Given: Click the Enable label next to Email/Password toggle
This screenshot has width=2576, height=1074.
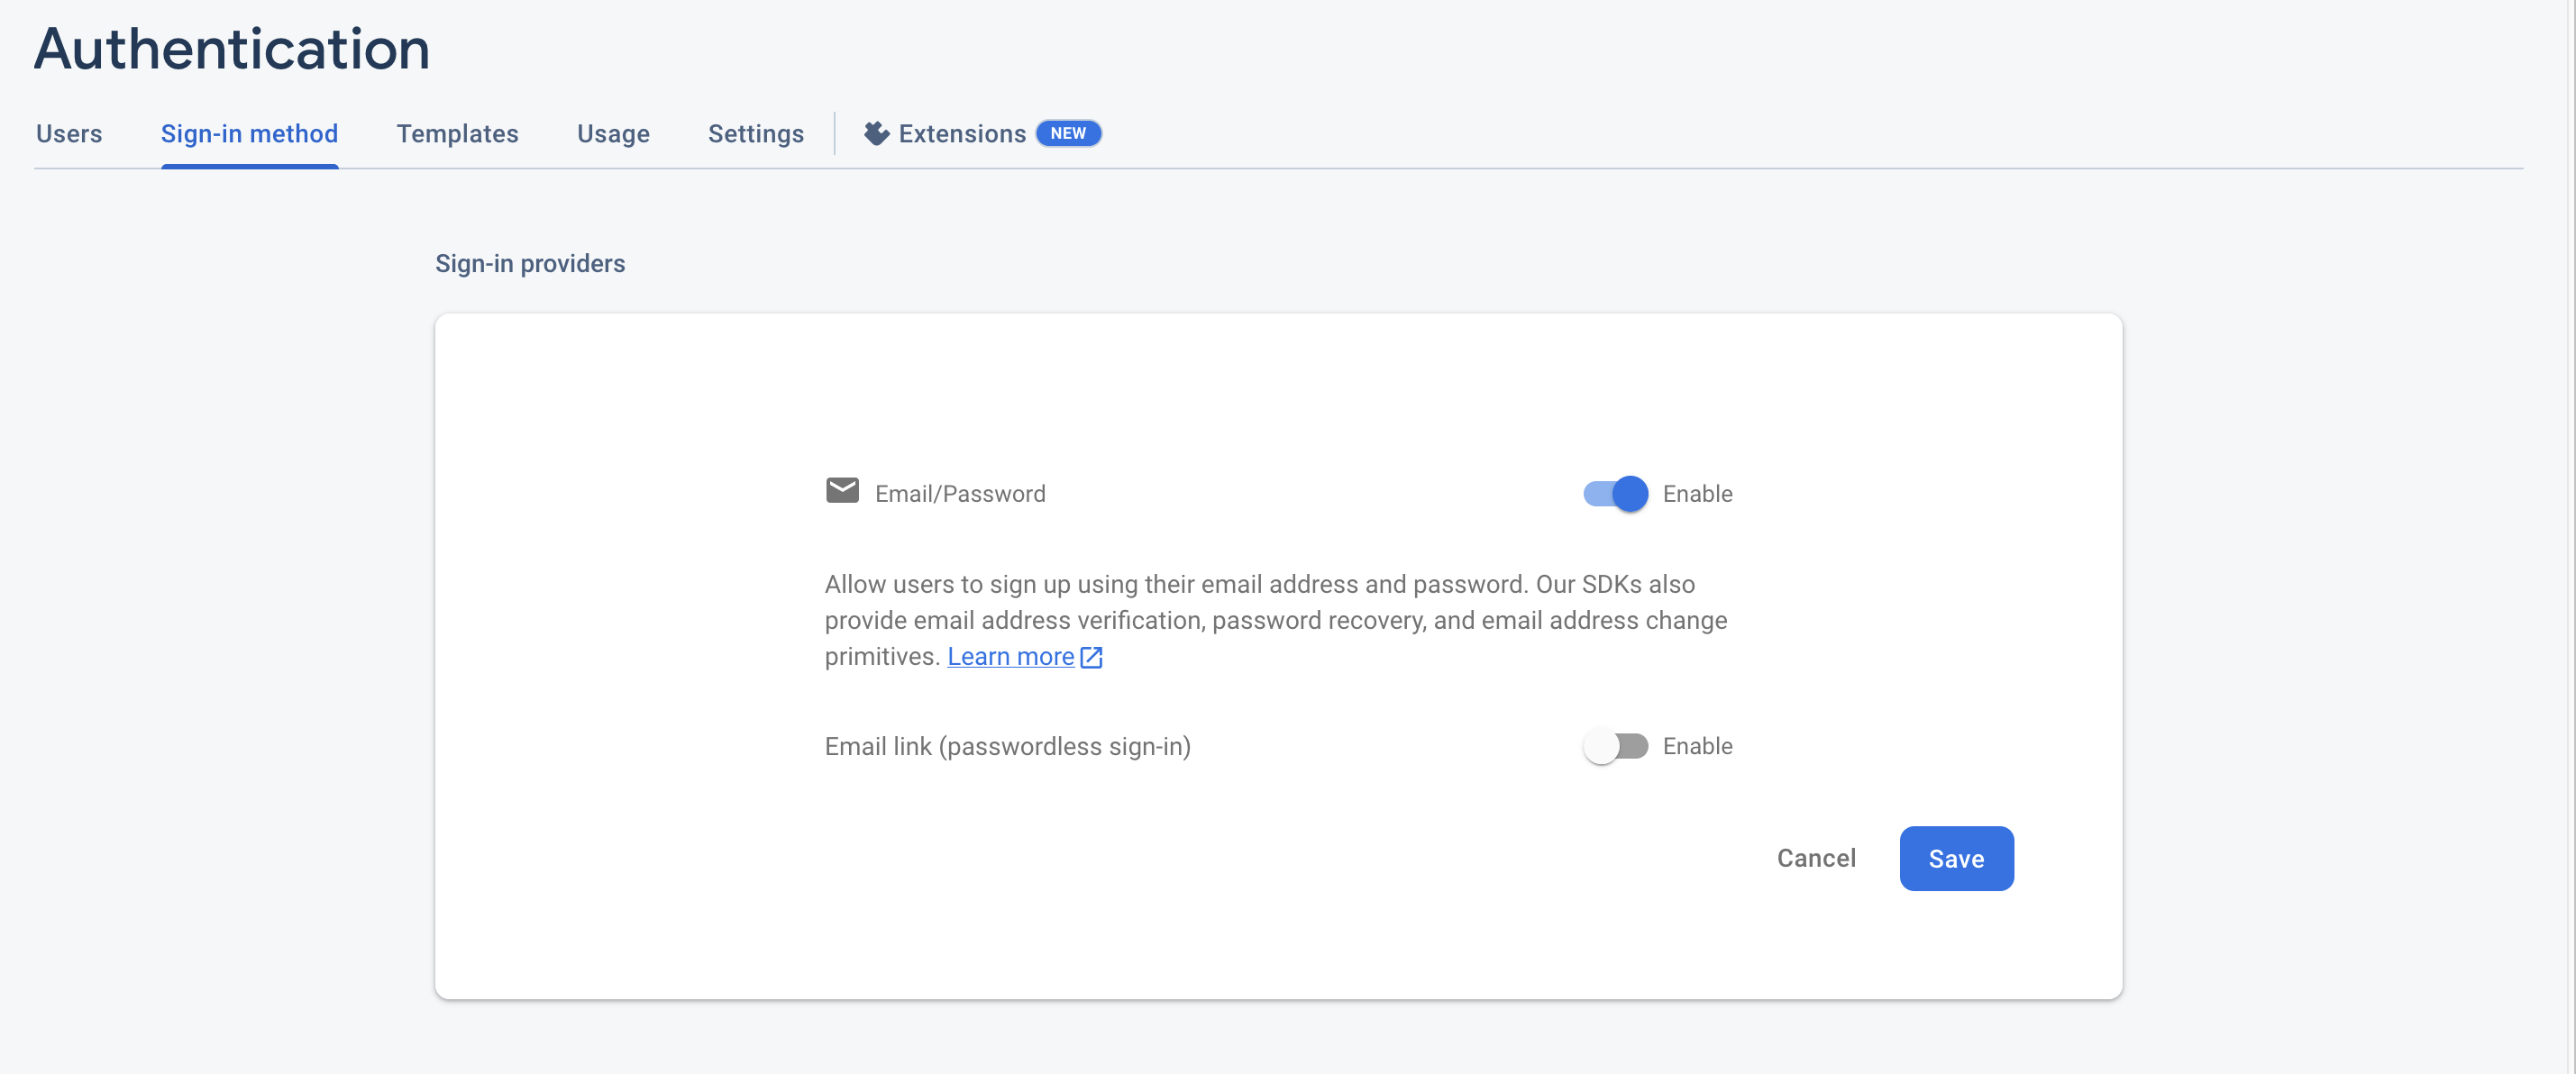Looking at the screenshot, I should coord(1697,494).
